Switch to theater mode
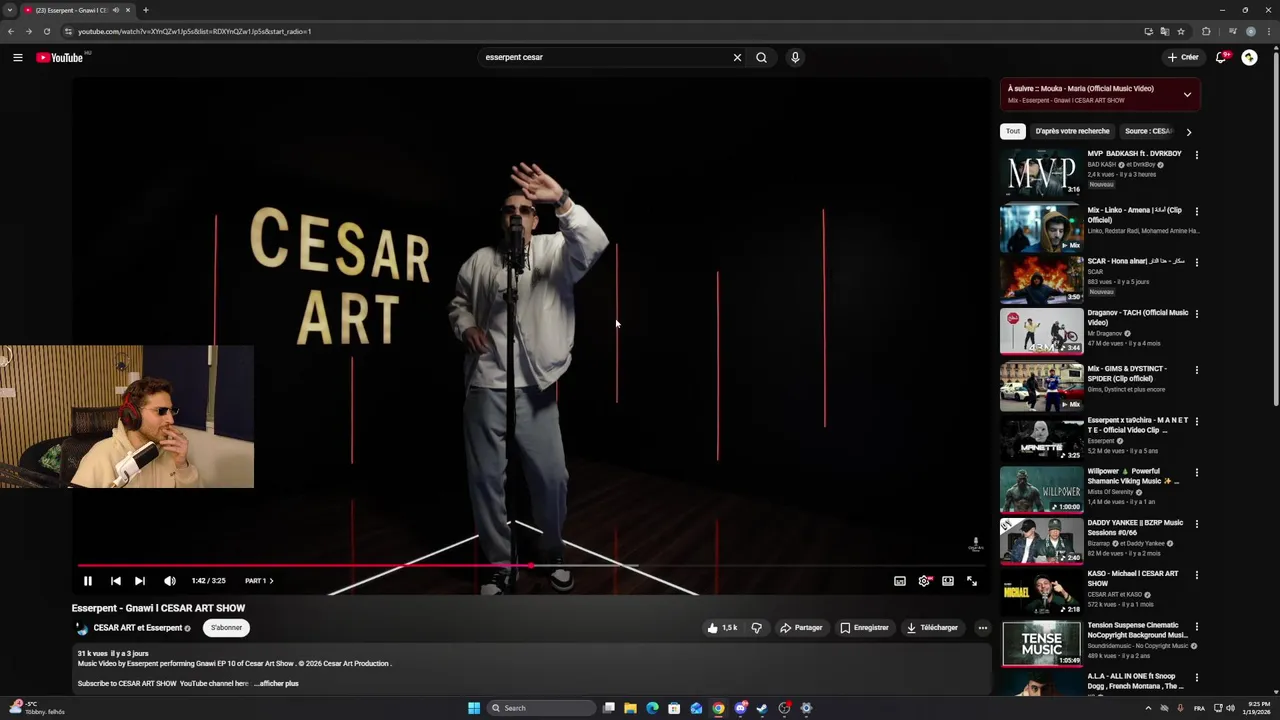 (x=948, y=581)
